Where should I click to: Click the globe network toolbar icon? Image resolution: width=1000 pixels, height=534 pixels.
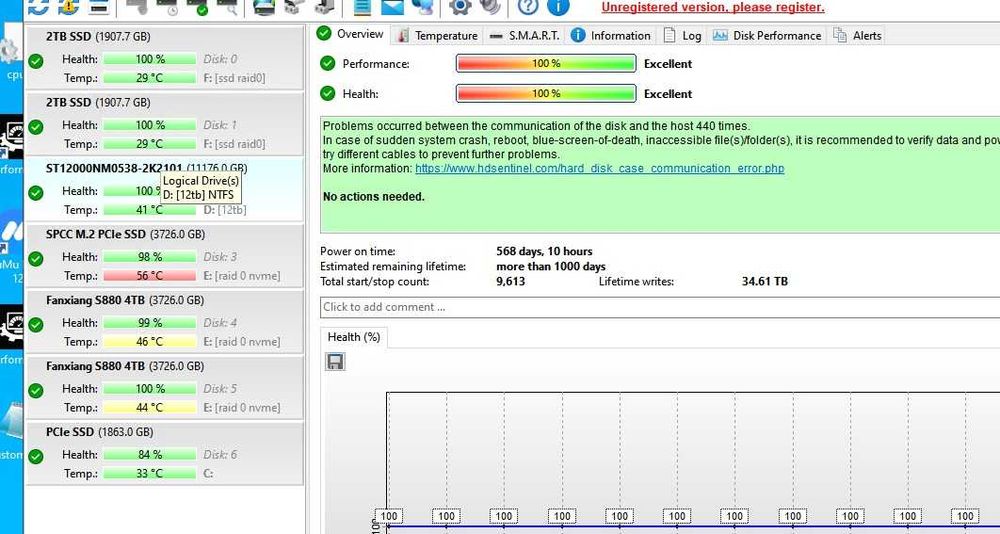[x=422, y=6]
